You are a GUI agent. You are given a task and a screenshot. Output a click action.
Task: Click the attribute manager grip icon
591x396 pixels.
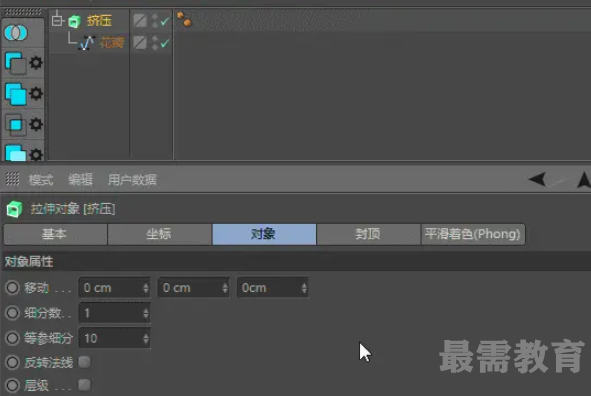pyautogui.click(x=12, y=179)
